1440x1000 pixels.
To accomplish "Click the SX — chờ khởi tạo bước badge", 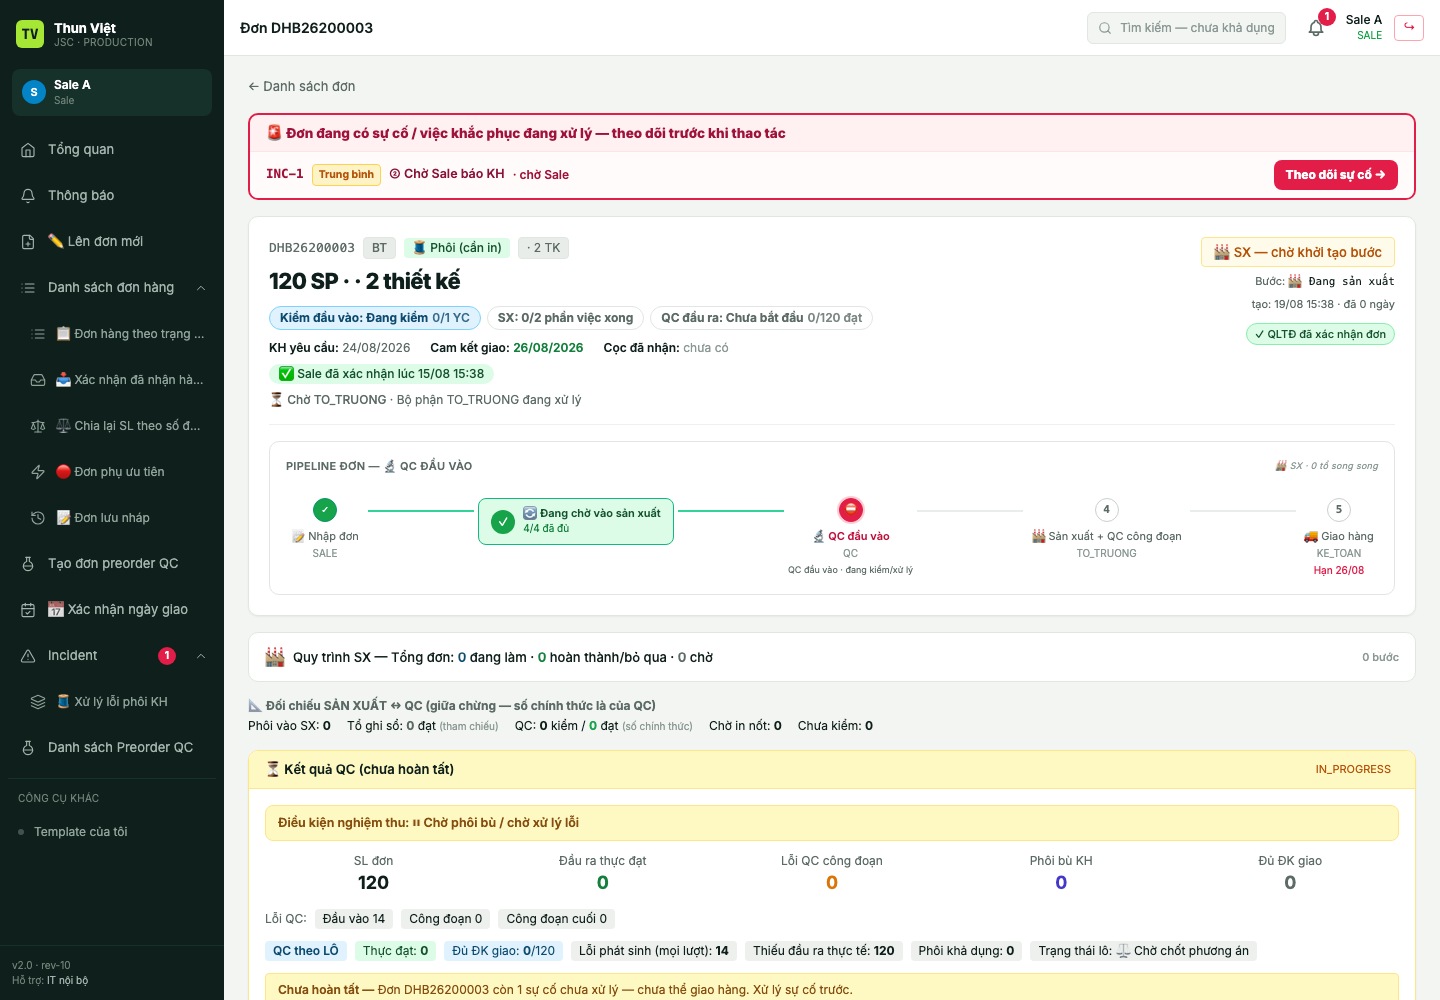I will (1298, 252).
